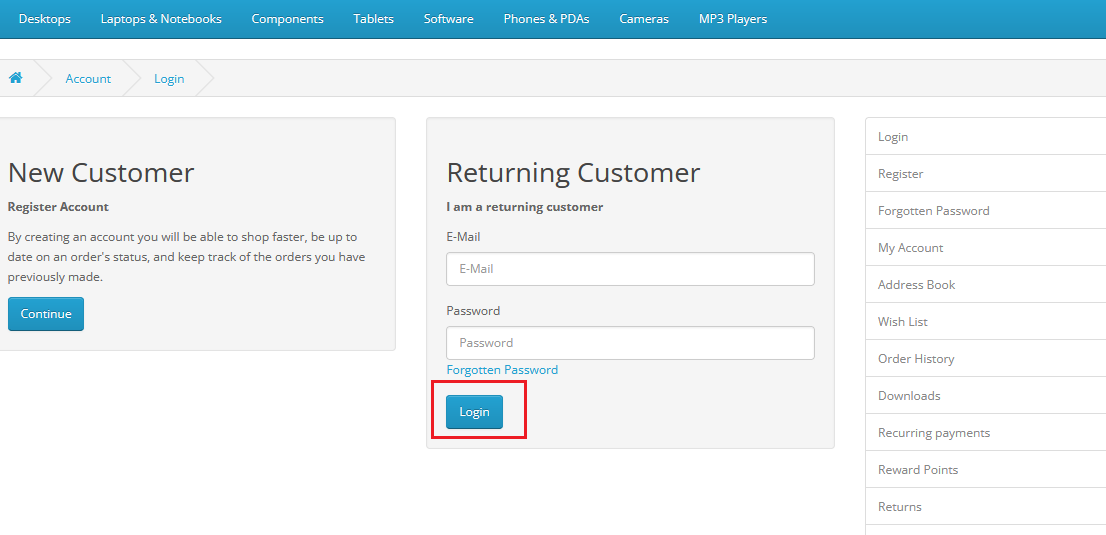The image size is (1106, 535).
Task: Click Continue to register a new account
Action: click(46, 314)
